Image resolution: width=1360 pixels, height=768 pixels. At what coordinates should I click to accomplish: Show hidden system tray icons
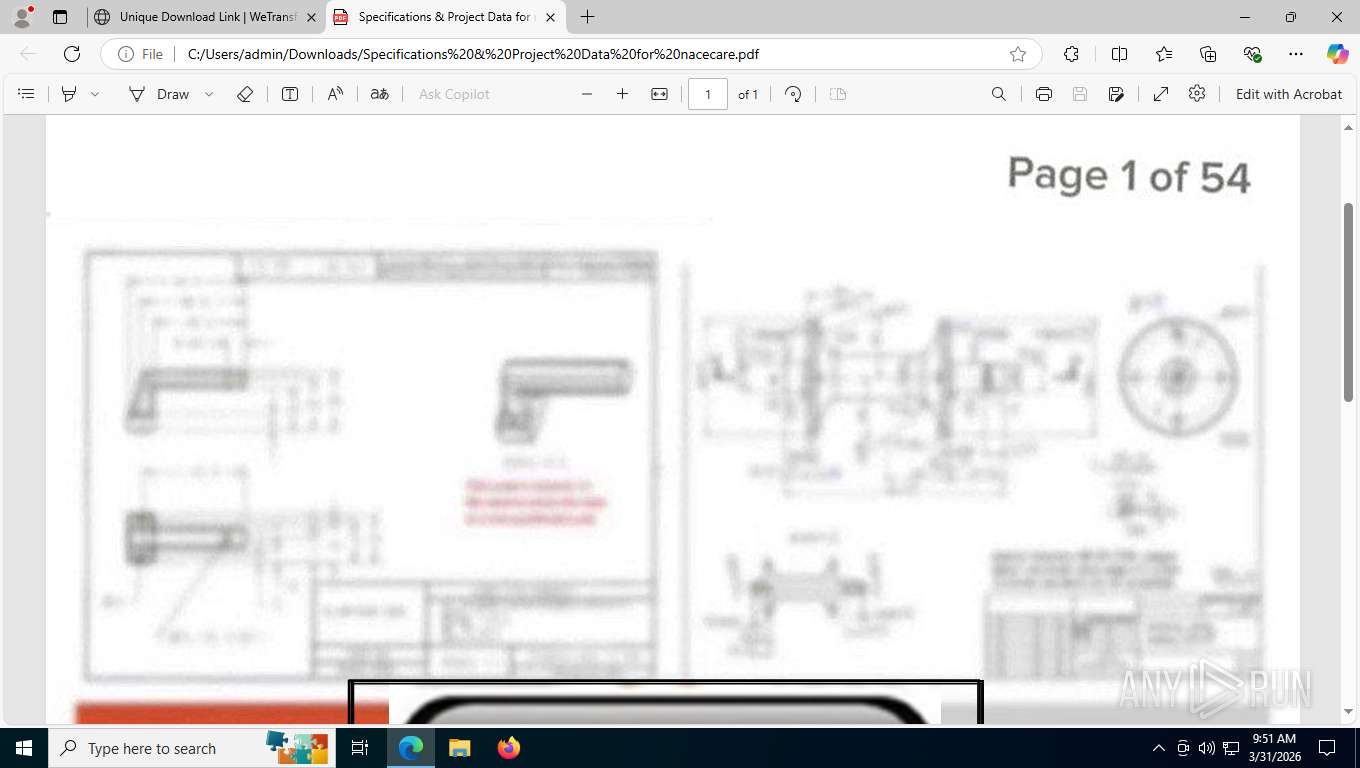[x=1159, y=748]
